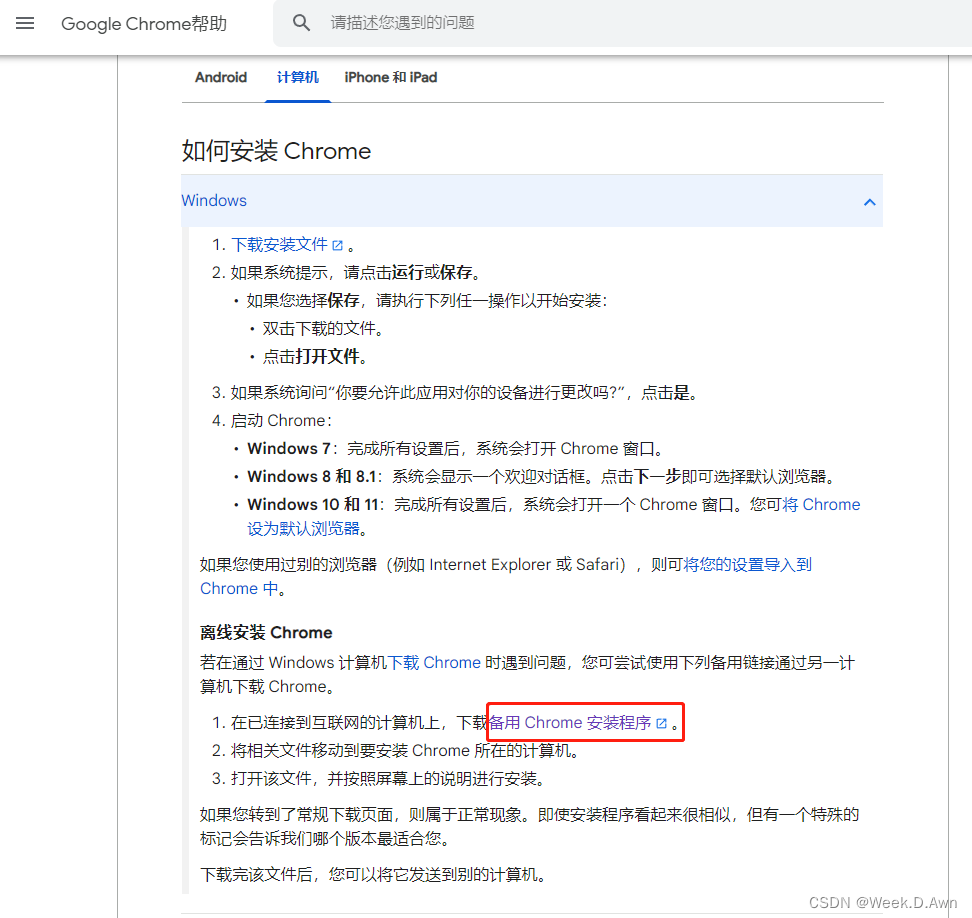Viewport: 972px width, 918px height.
Task: Click step 将相关文件移动到要安装 Chrome 所在的计算机
Action: tap(407, 751)
